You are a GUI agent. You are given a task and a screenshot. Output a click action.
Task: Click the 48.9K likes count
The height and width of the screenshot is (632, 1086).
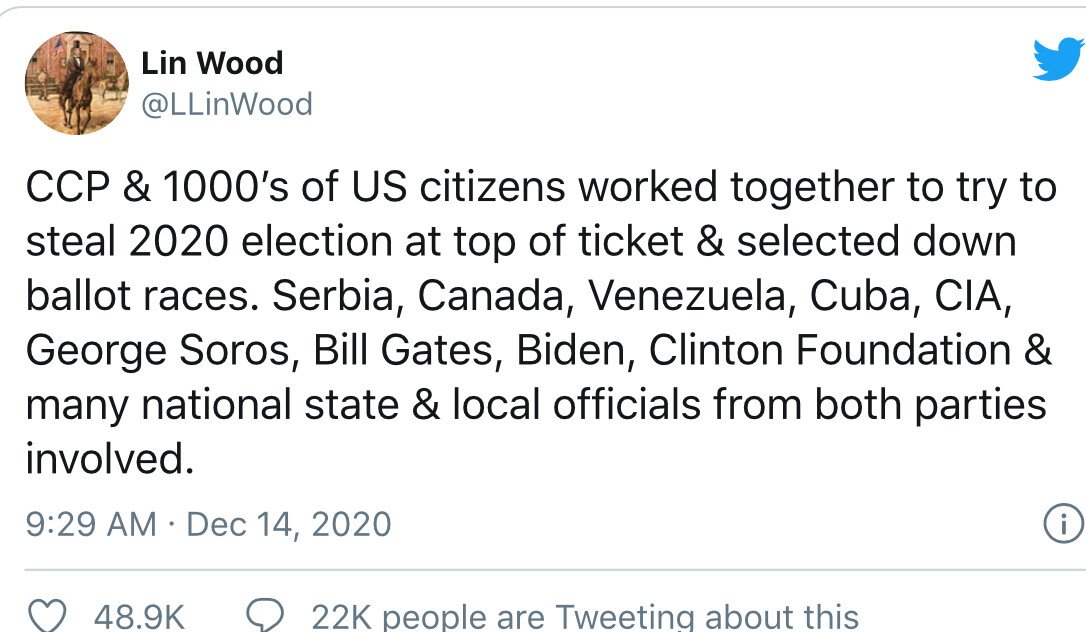pyautogui.click(x=139, y=616)
